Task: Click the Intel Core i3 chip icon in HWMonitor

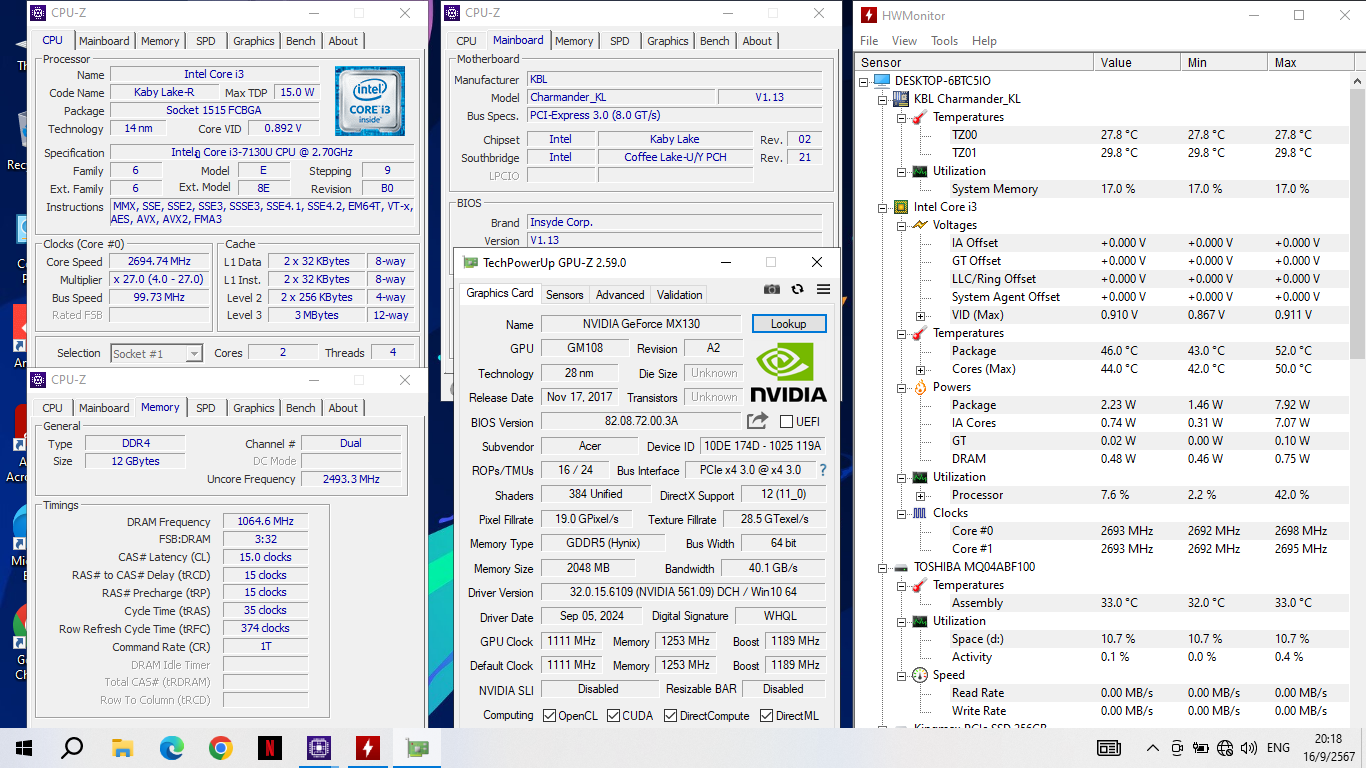Action: (901, 207)
